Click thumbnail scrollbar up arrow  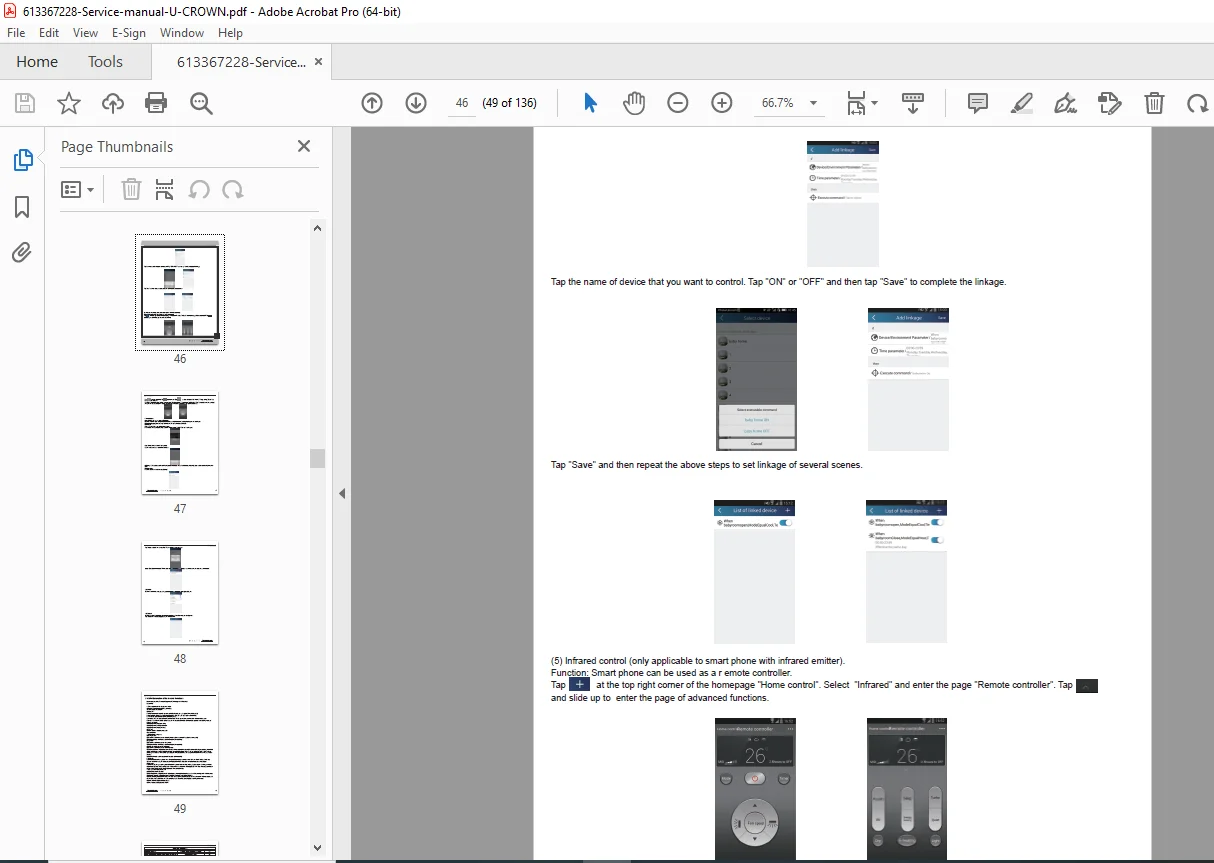318,229
